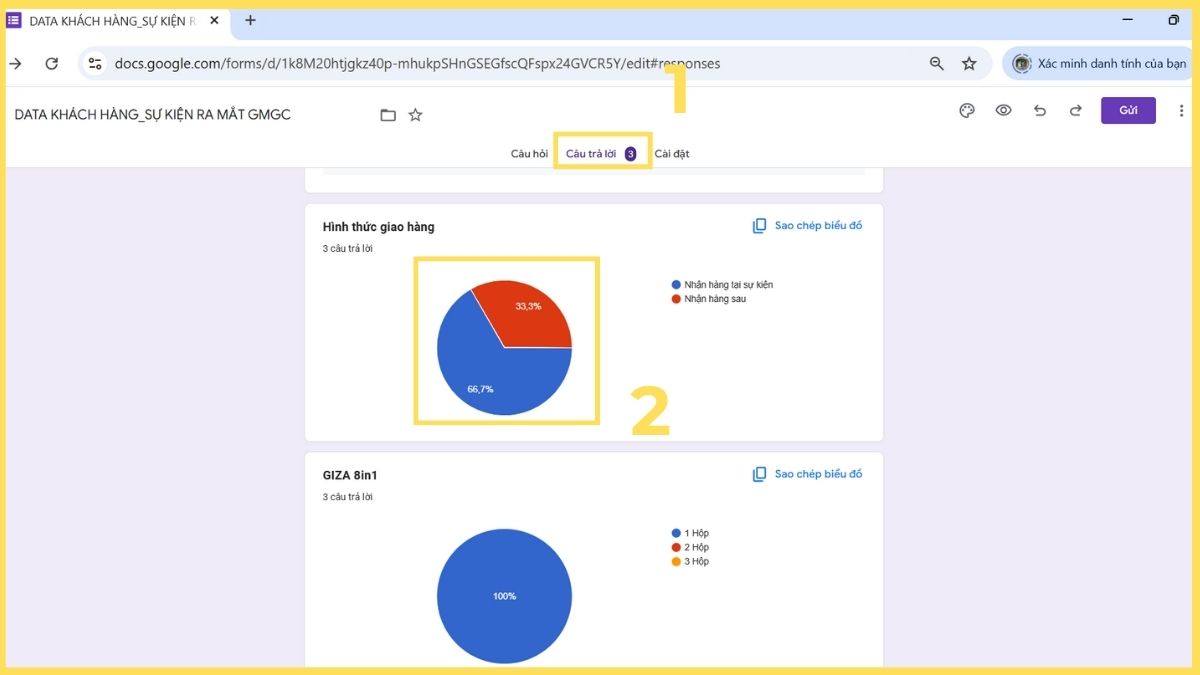Reload the page with the refresh icon

pos(52,63)
